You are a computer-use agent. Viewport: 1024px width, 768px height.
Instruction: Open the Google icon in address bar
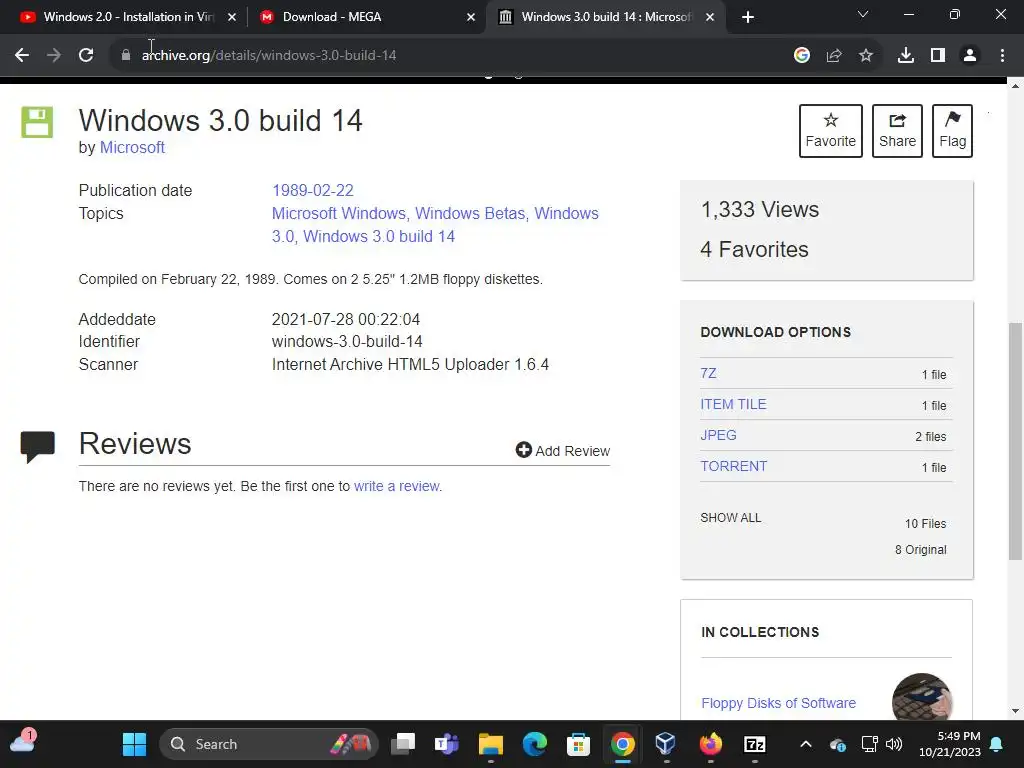pyautogui.click(x=802, y=56)
